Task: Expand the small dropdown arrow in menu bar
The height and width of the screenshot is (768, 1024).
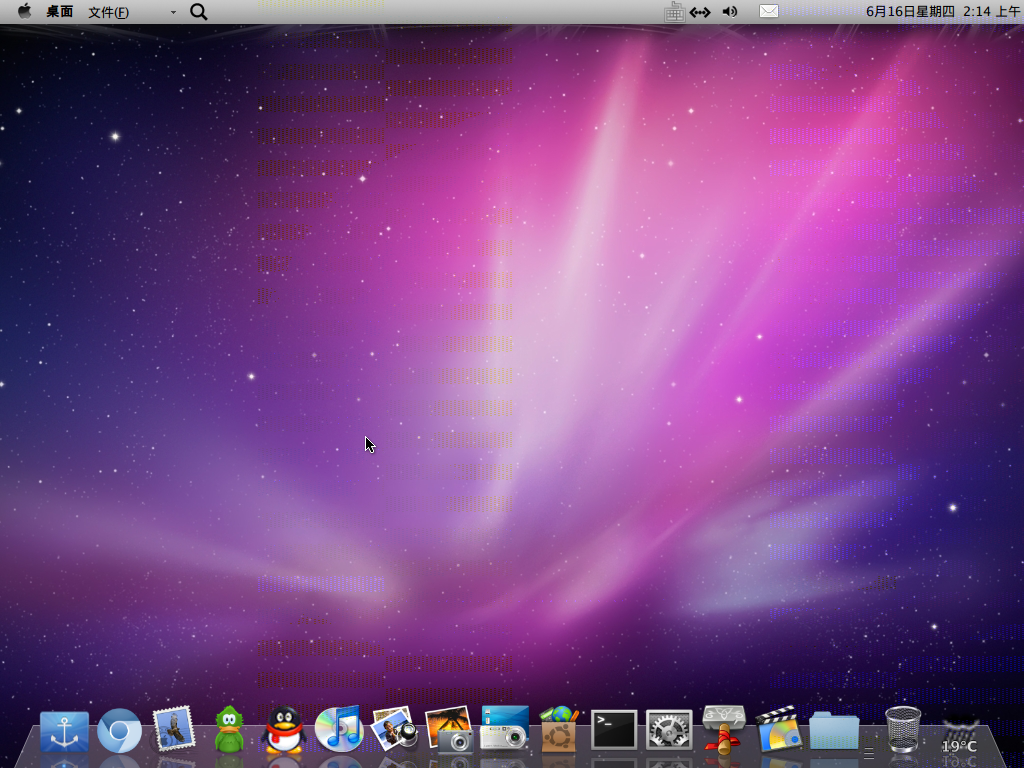Action: coord(173,12)
